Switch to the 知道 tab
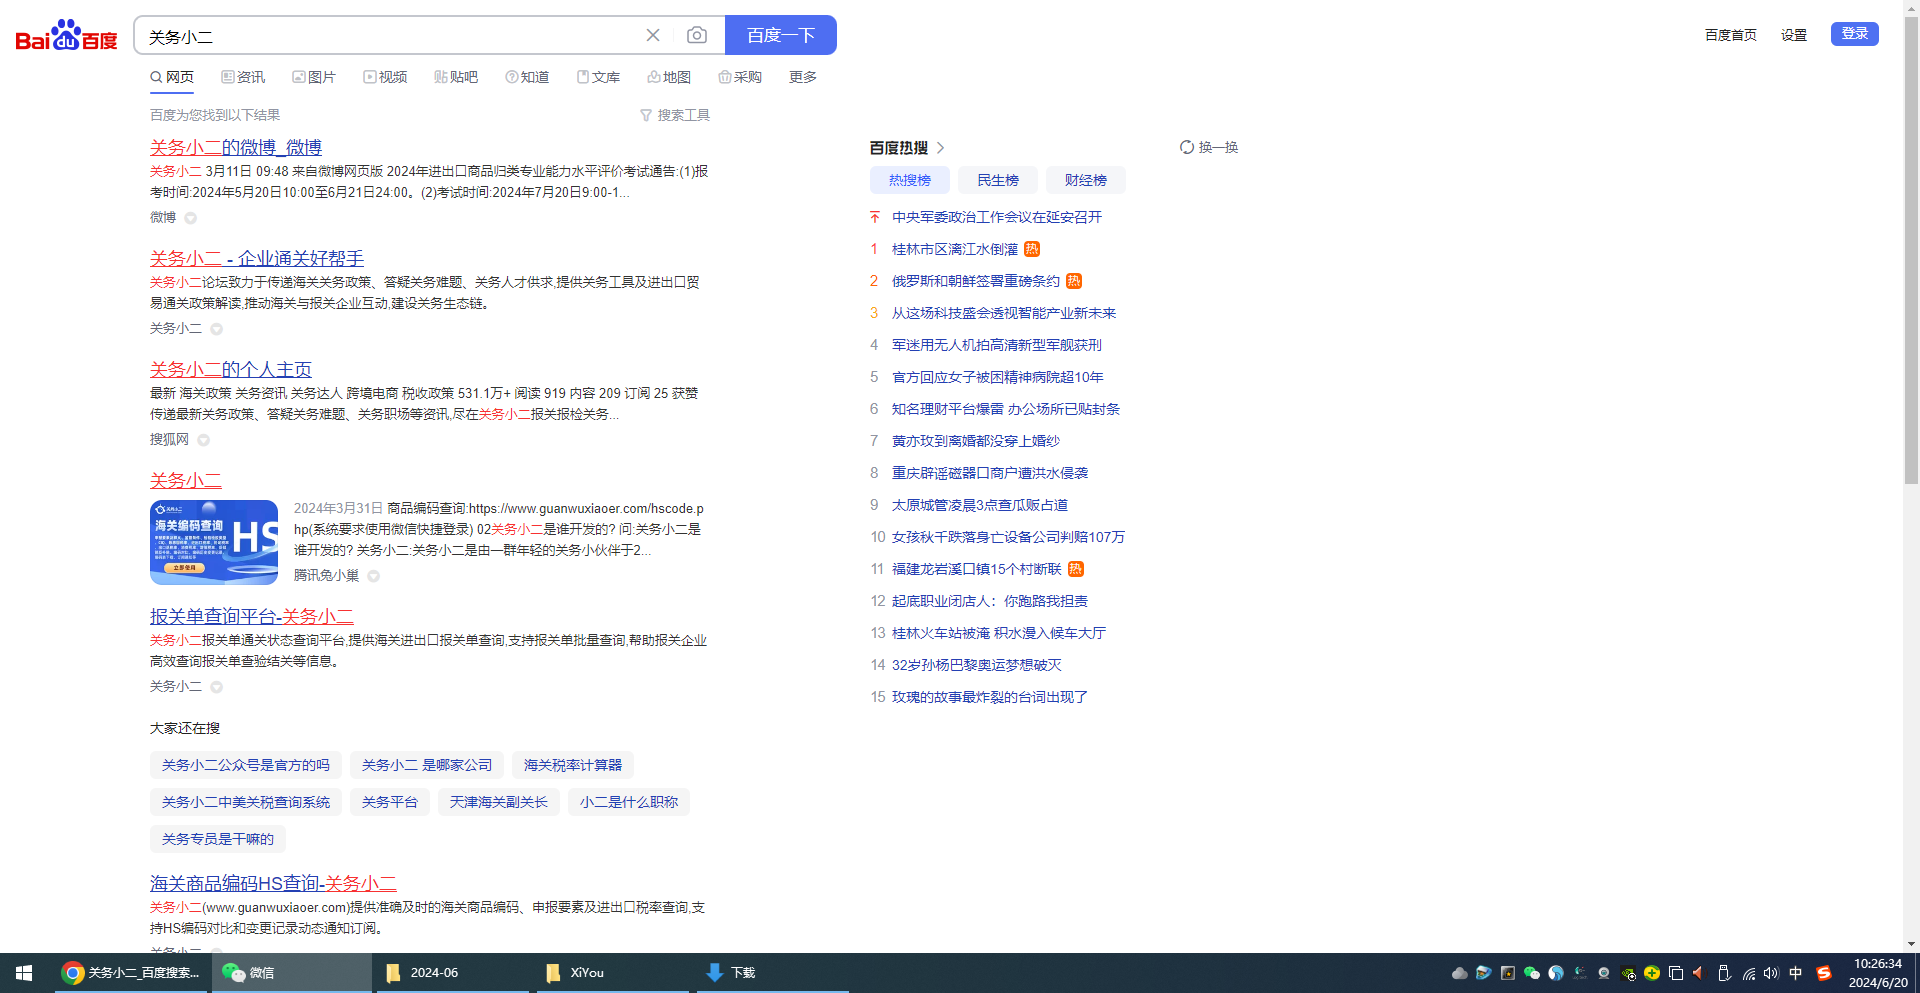The image size is (1920, 993). (527, 77)
